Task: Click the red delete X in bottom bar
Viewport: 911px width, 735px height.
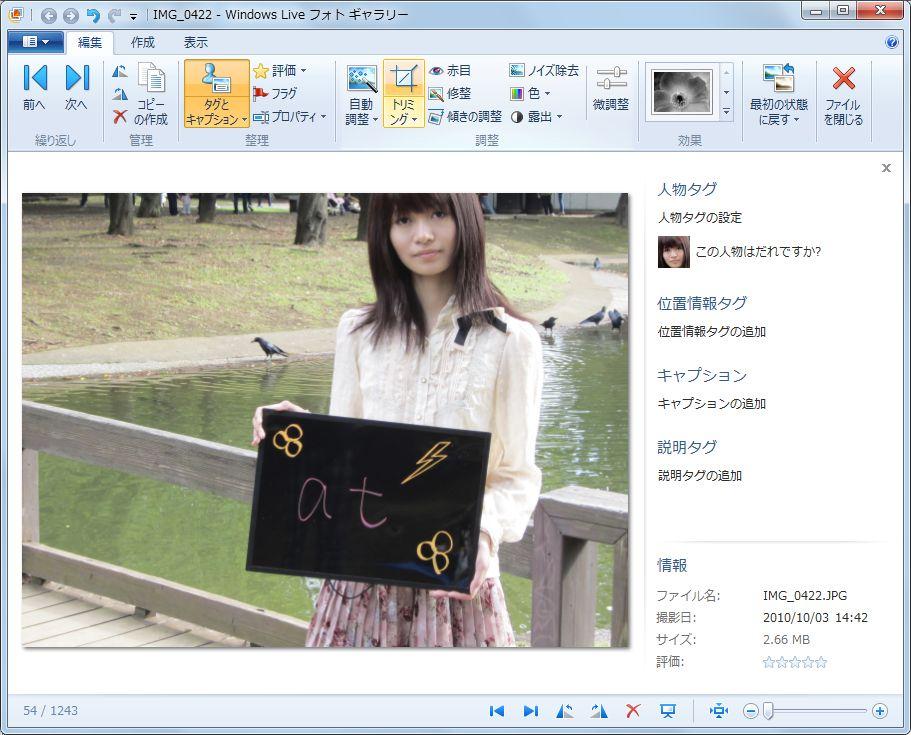Action: (633, 711)
